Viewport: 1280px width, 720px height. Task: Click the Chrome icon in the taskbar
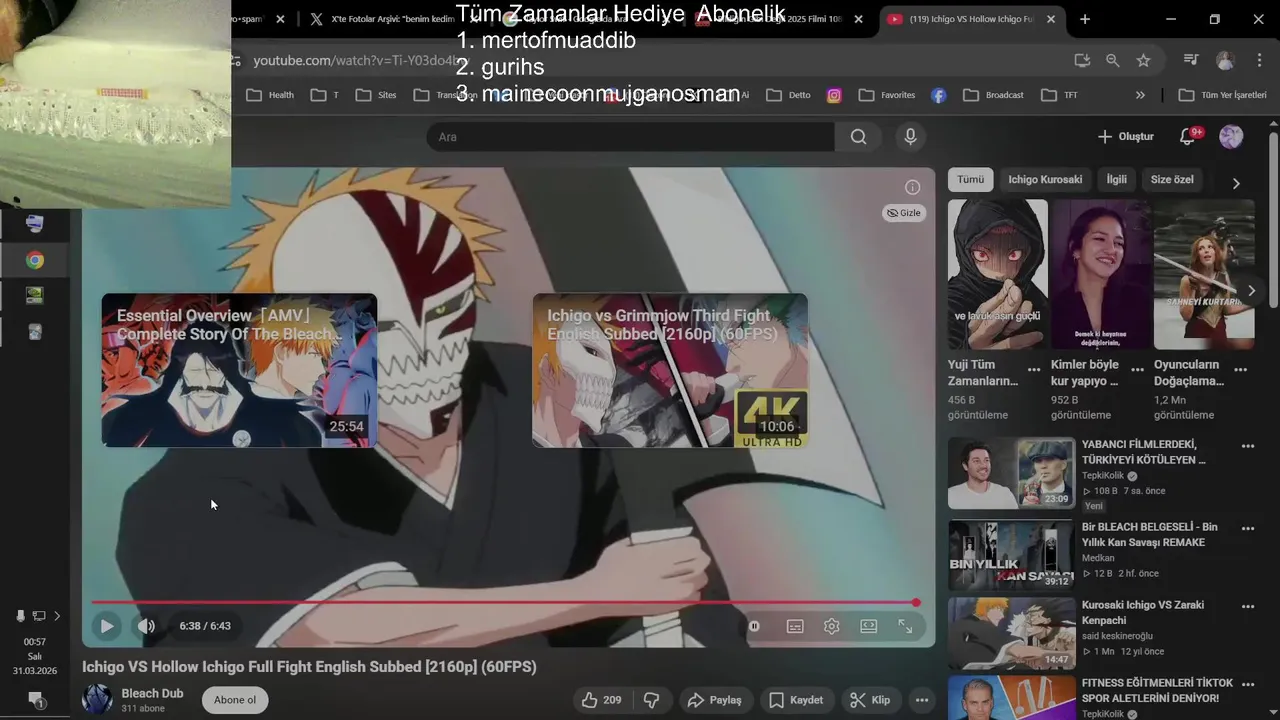point(35,260)
